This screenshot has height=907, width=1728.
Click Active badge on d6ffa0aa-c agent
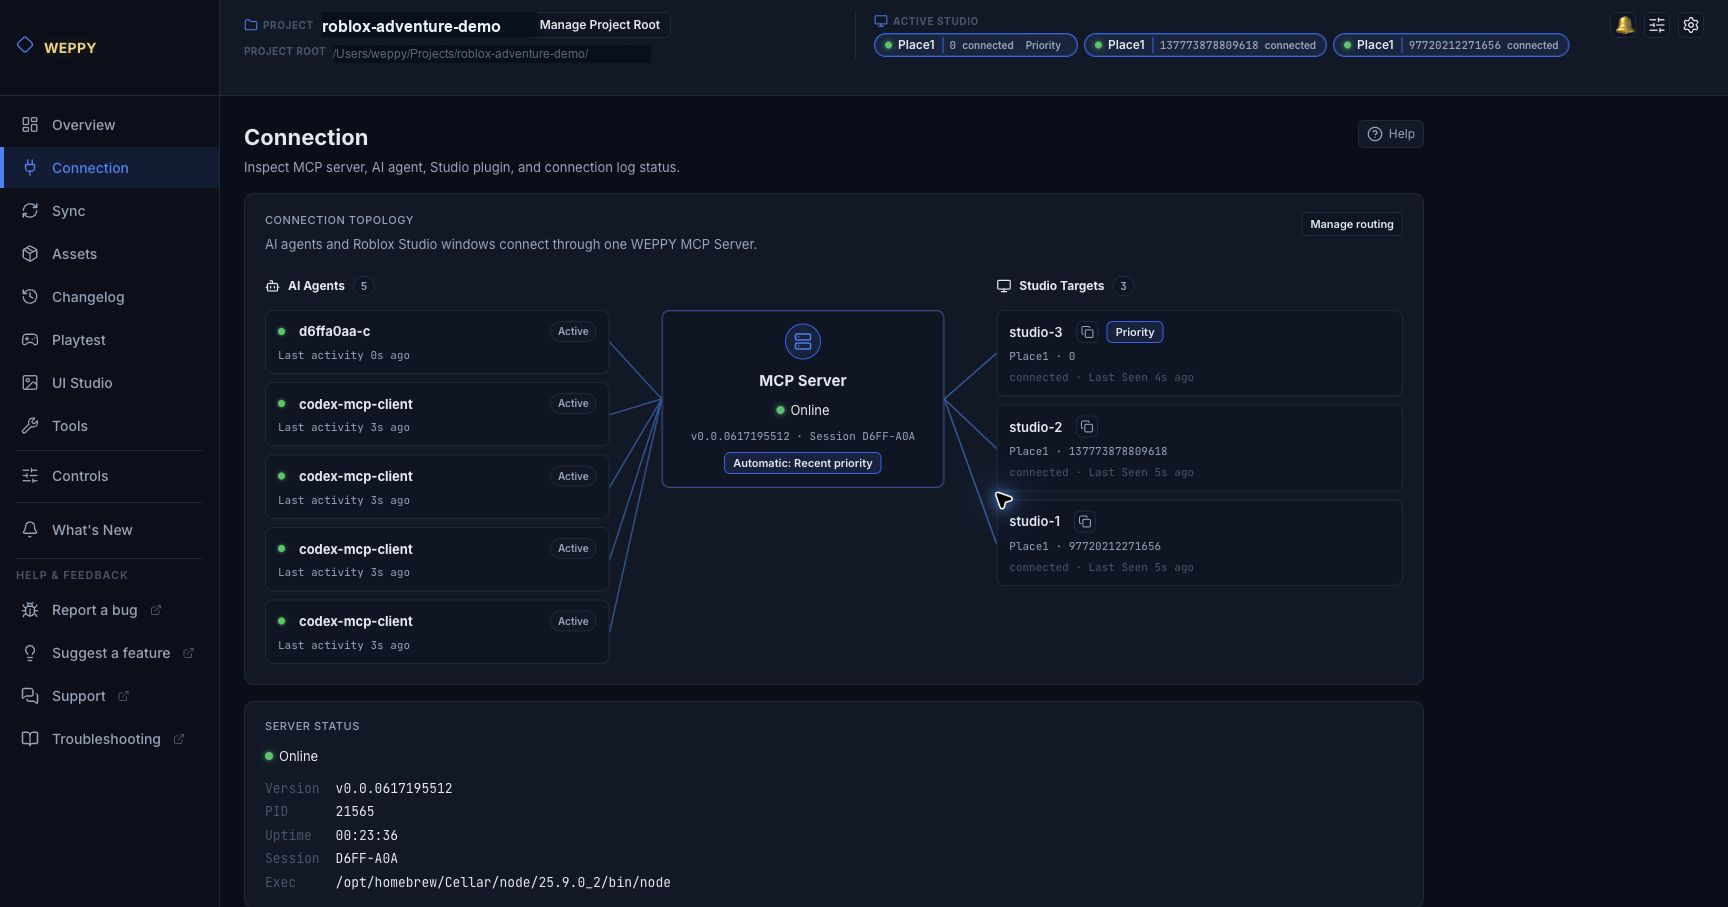573,331
